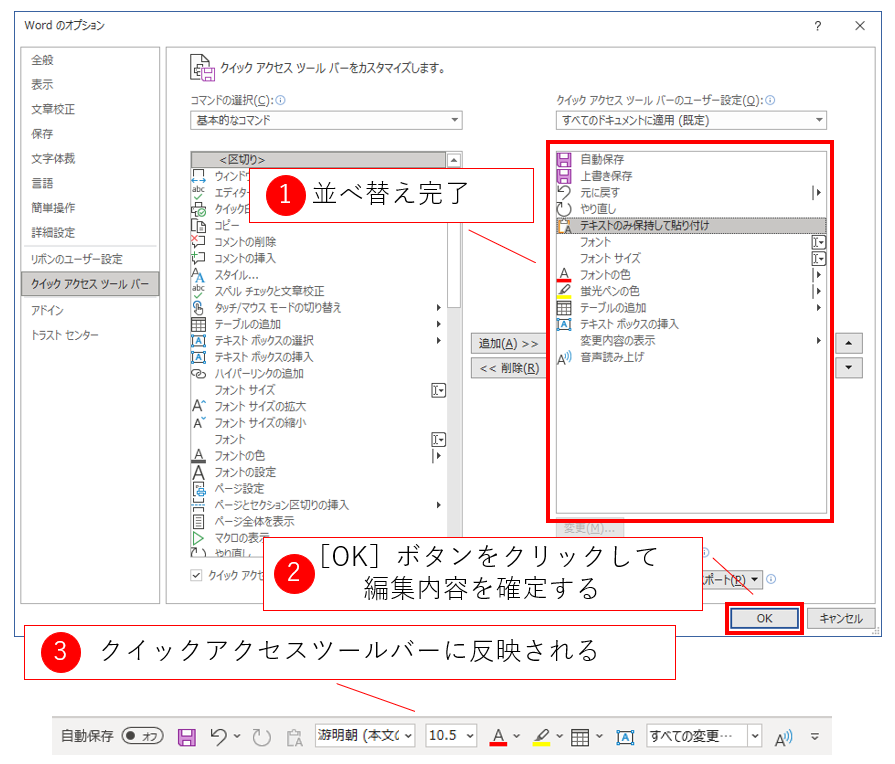This screenshot has width=895, height=764.
Task: Open the 基本的なコマンド command selection dropdown
Action: point(326,120)
